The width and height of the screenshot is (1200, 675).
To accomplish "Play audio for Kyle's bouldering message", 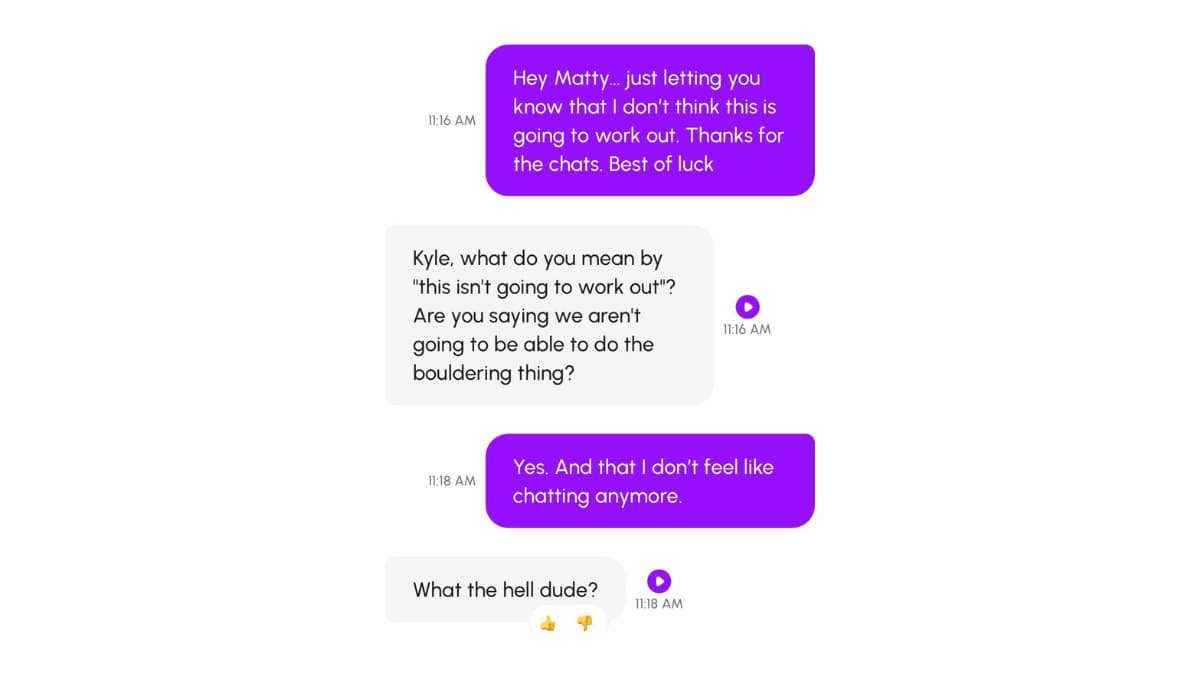I will 747,307.
